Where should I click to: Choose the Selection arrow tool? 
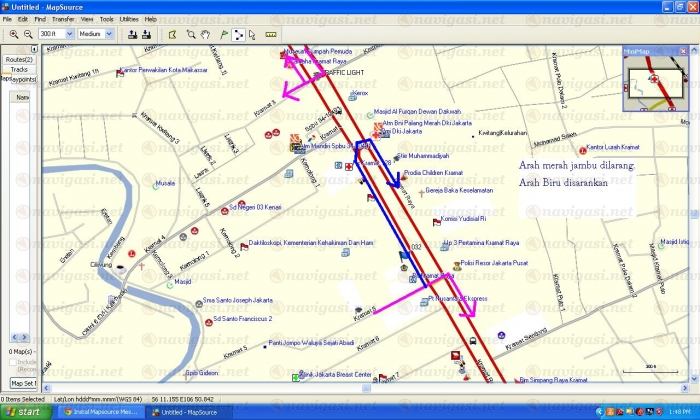[x=252, y=34]
